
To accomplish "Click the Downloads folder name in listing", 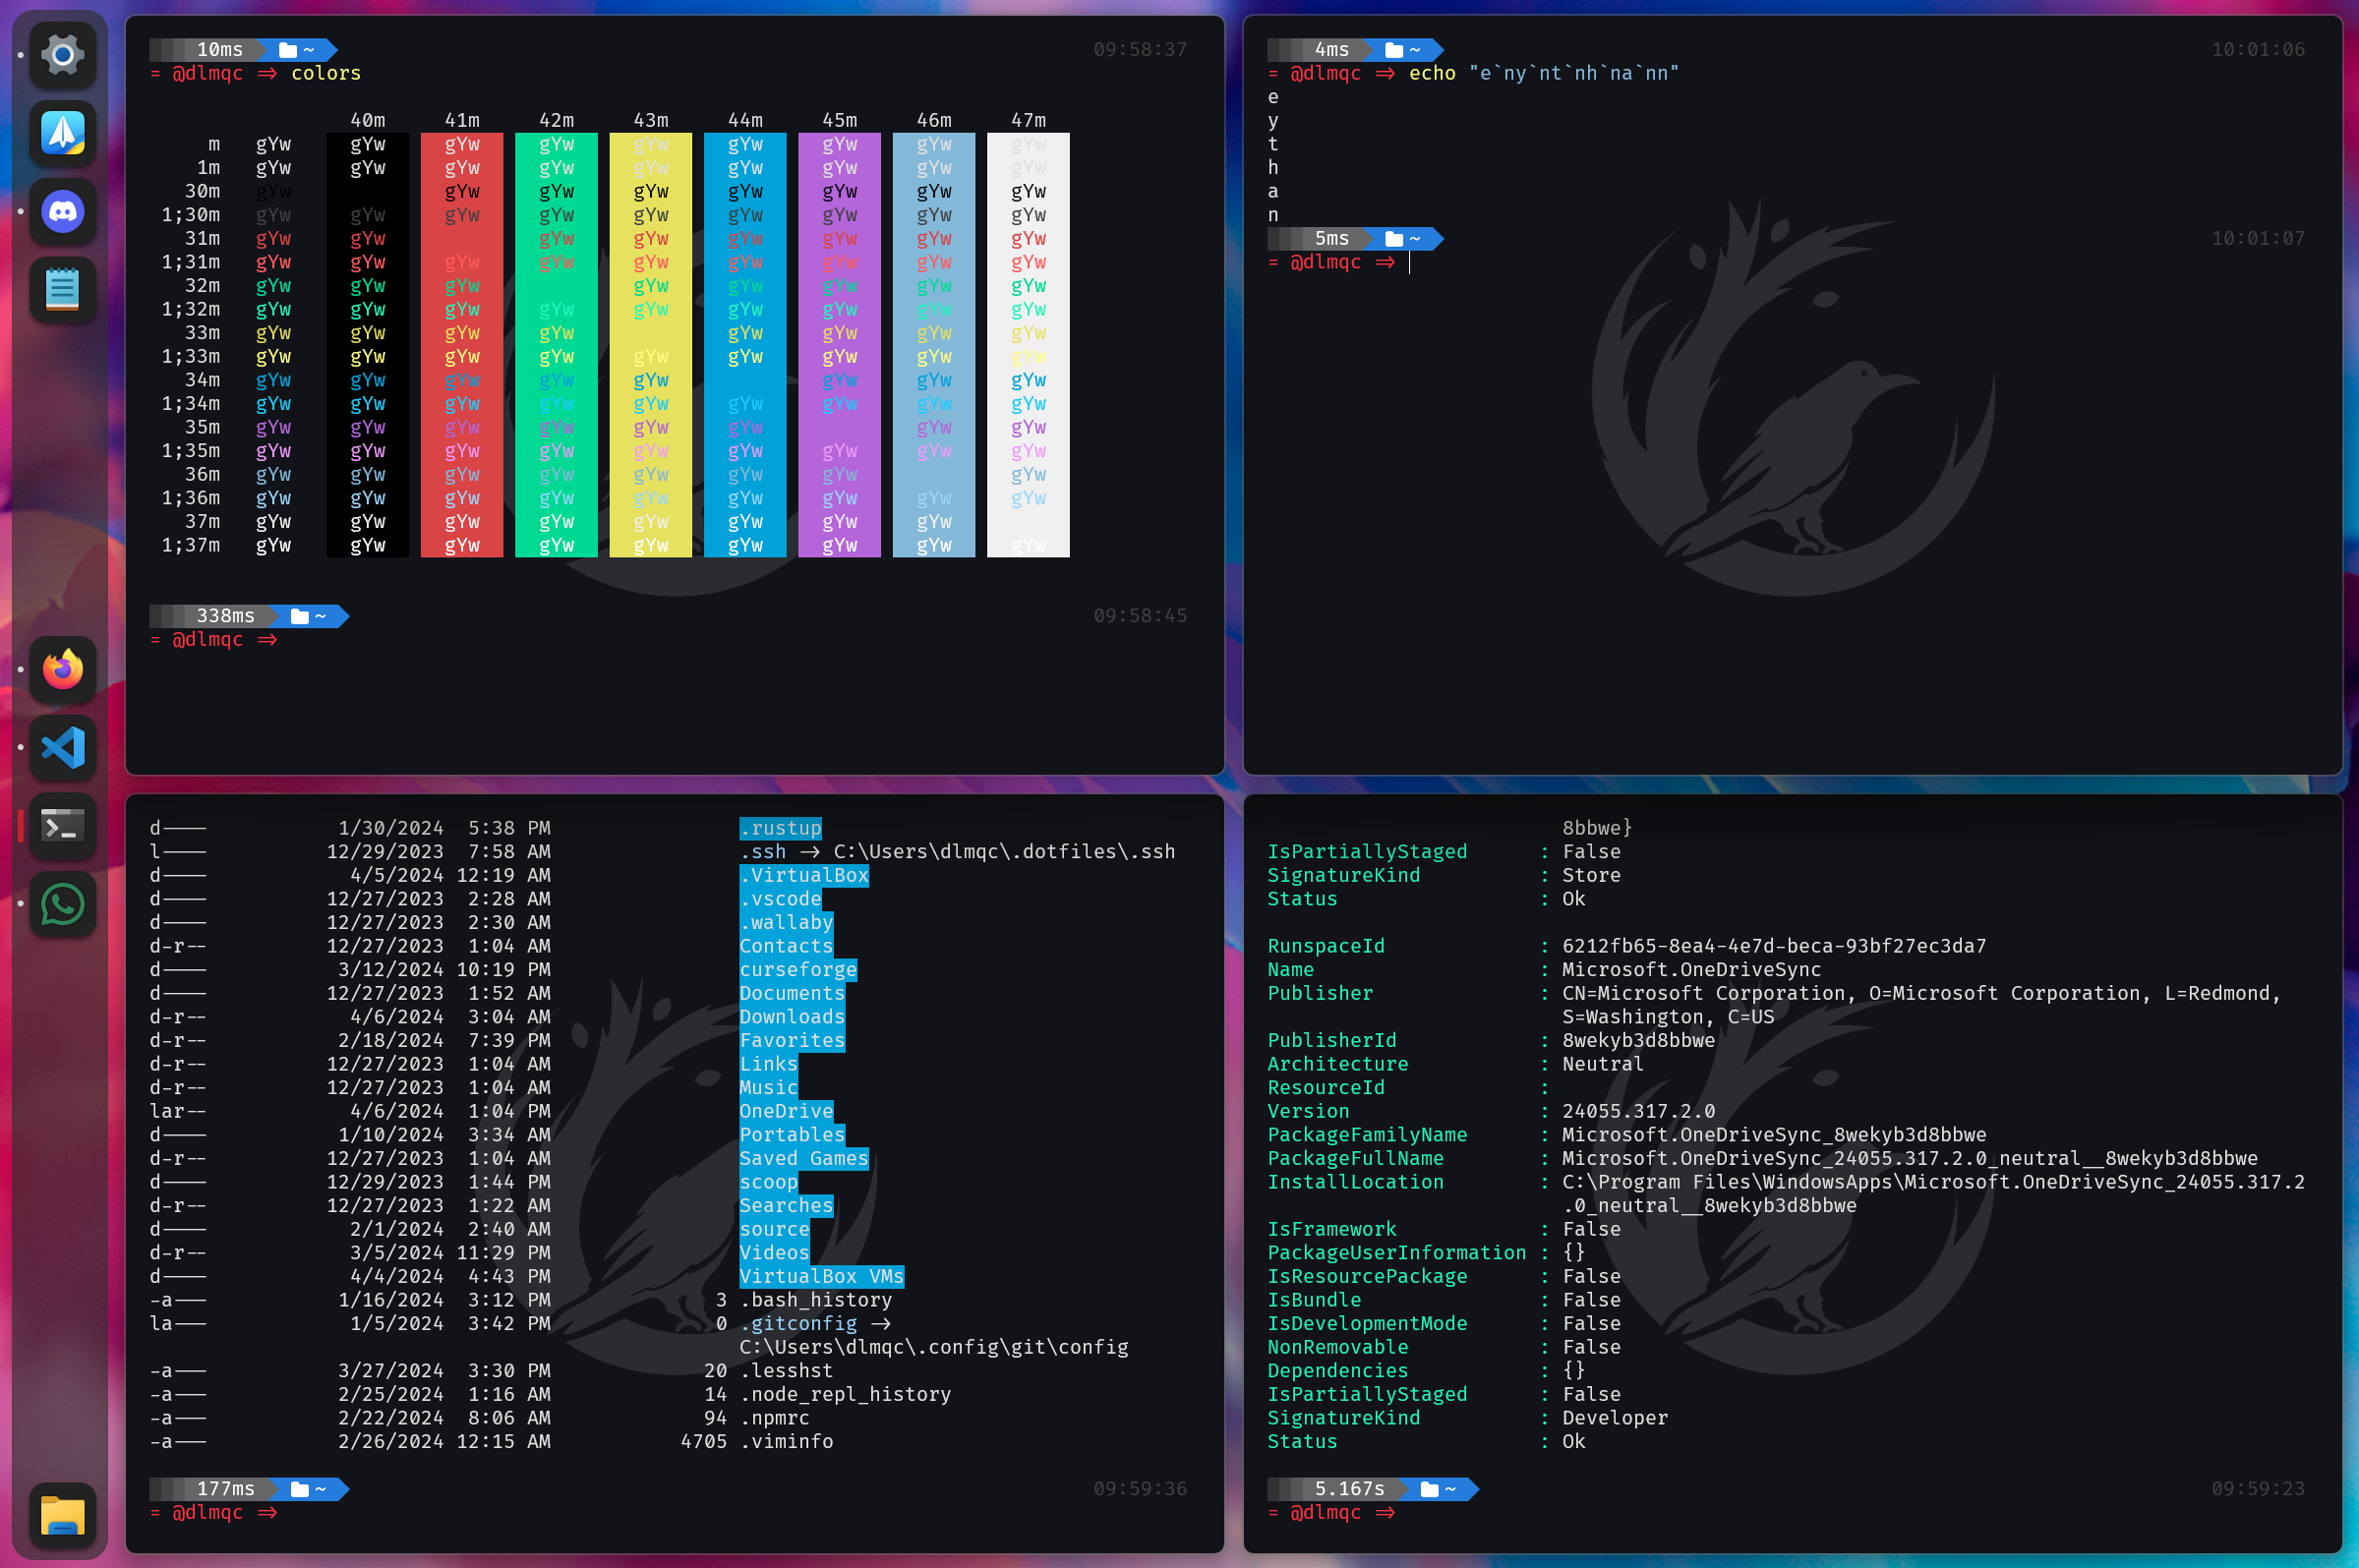I will click(791, 1017).
